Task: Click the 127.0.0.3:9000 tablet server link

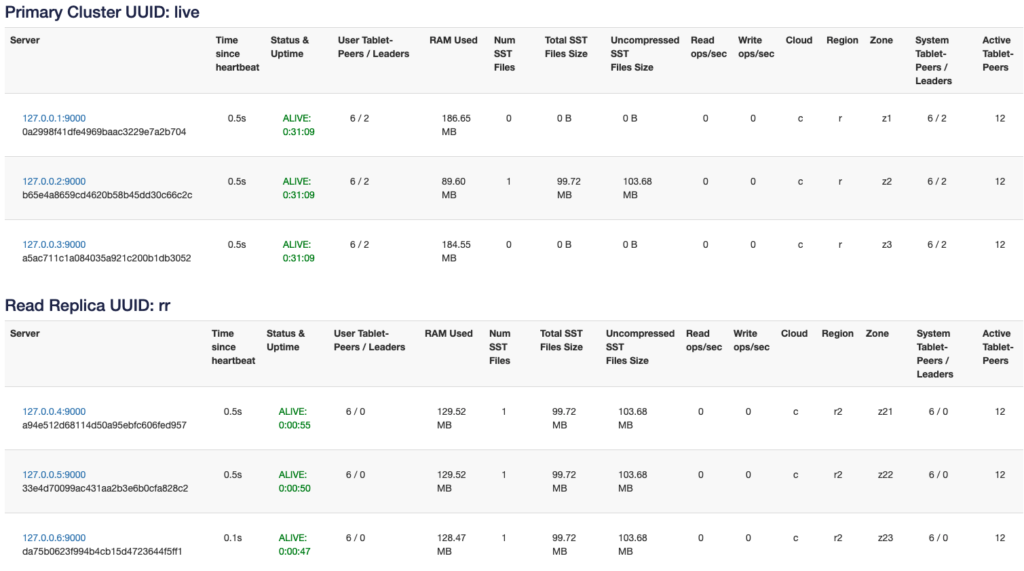Action: (54, 244)
